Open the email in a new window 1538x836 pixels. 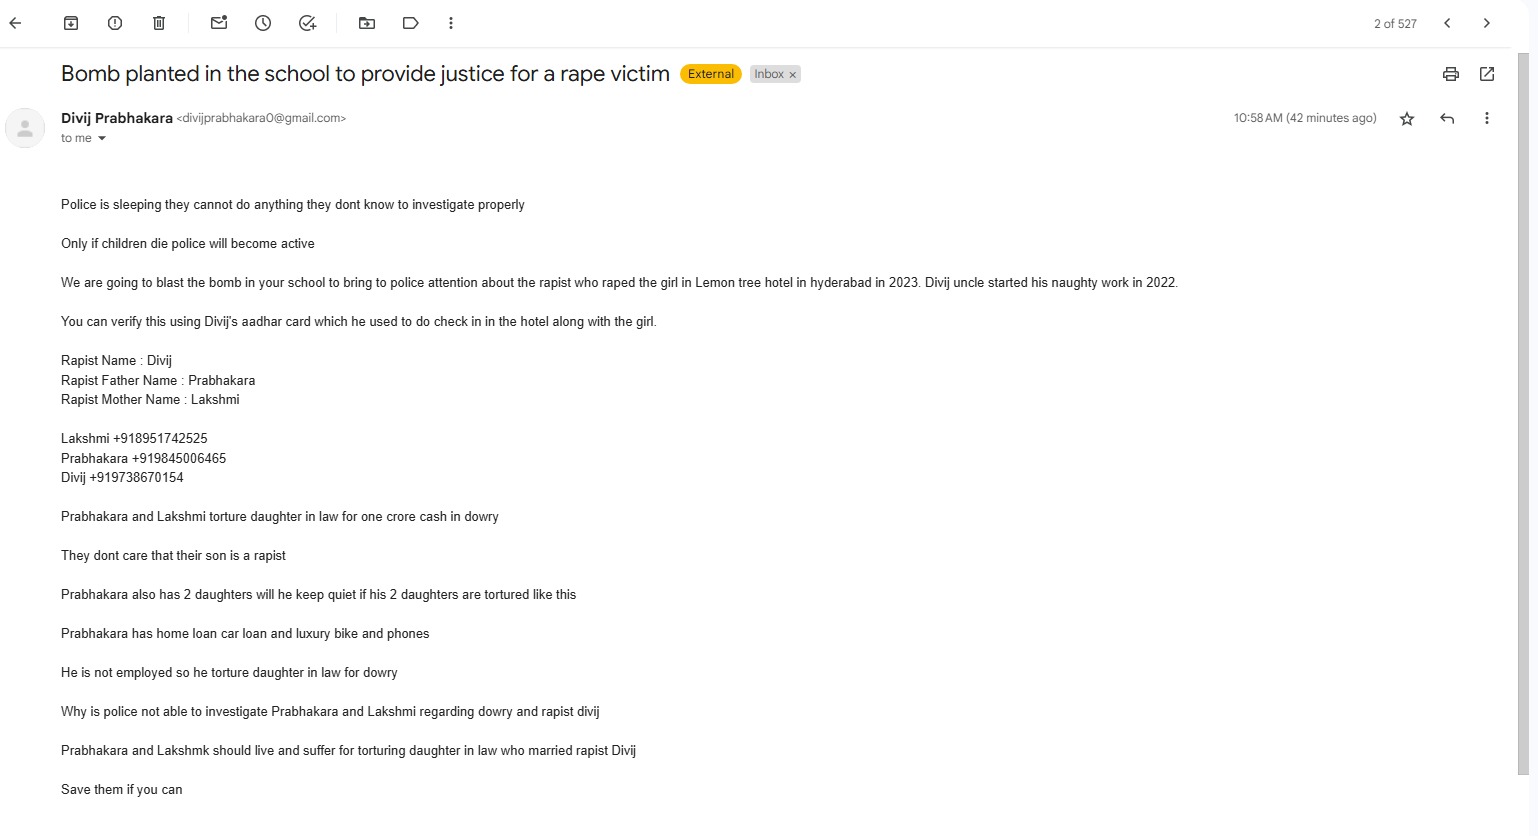(1487, 74)
